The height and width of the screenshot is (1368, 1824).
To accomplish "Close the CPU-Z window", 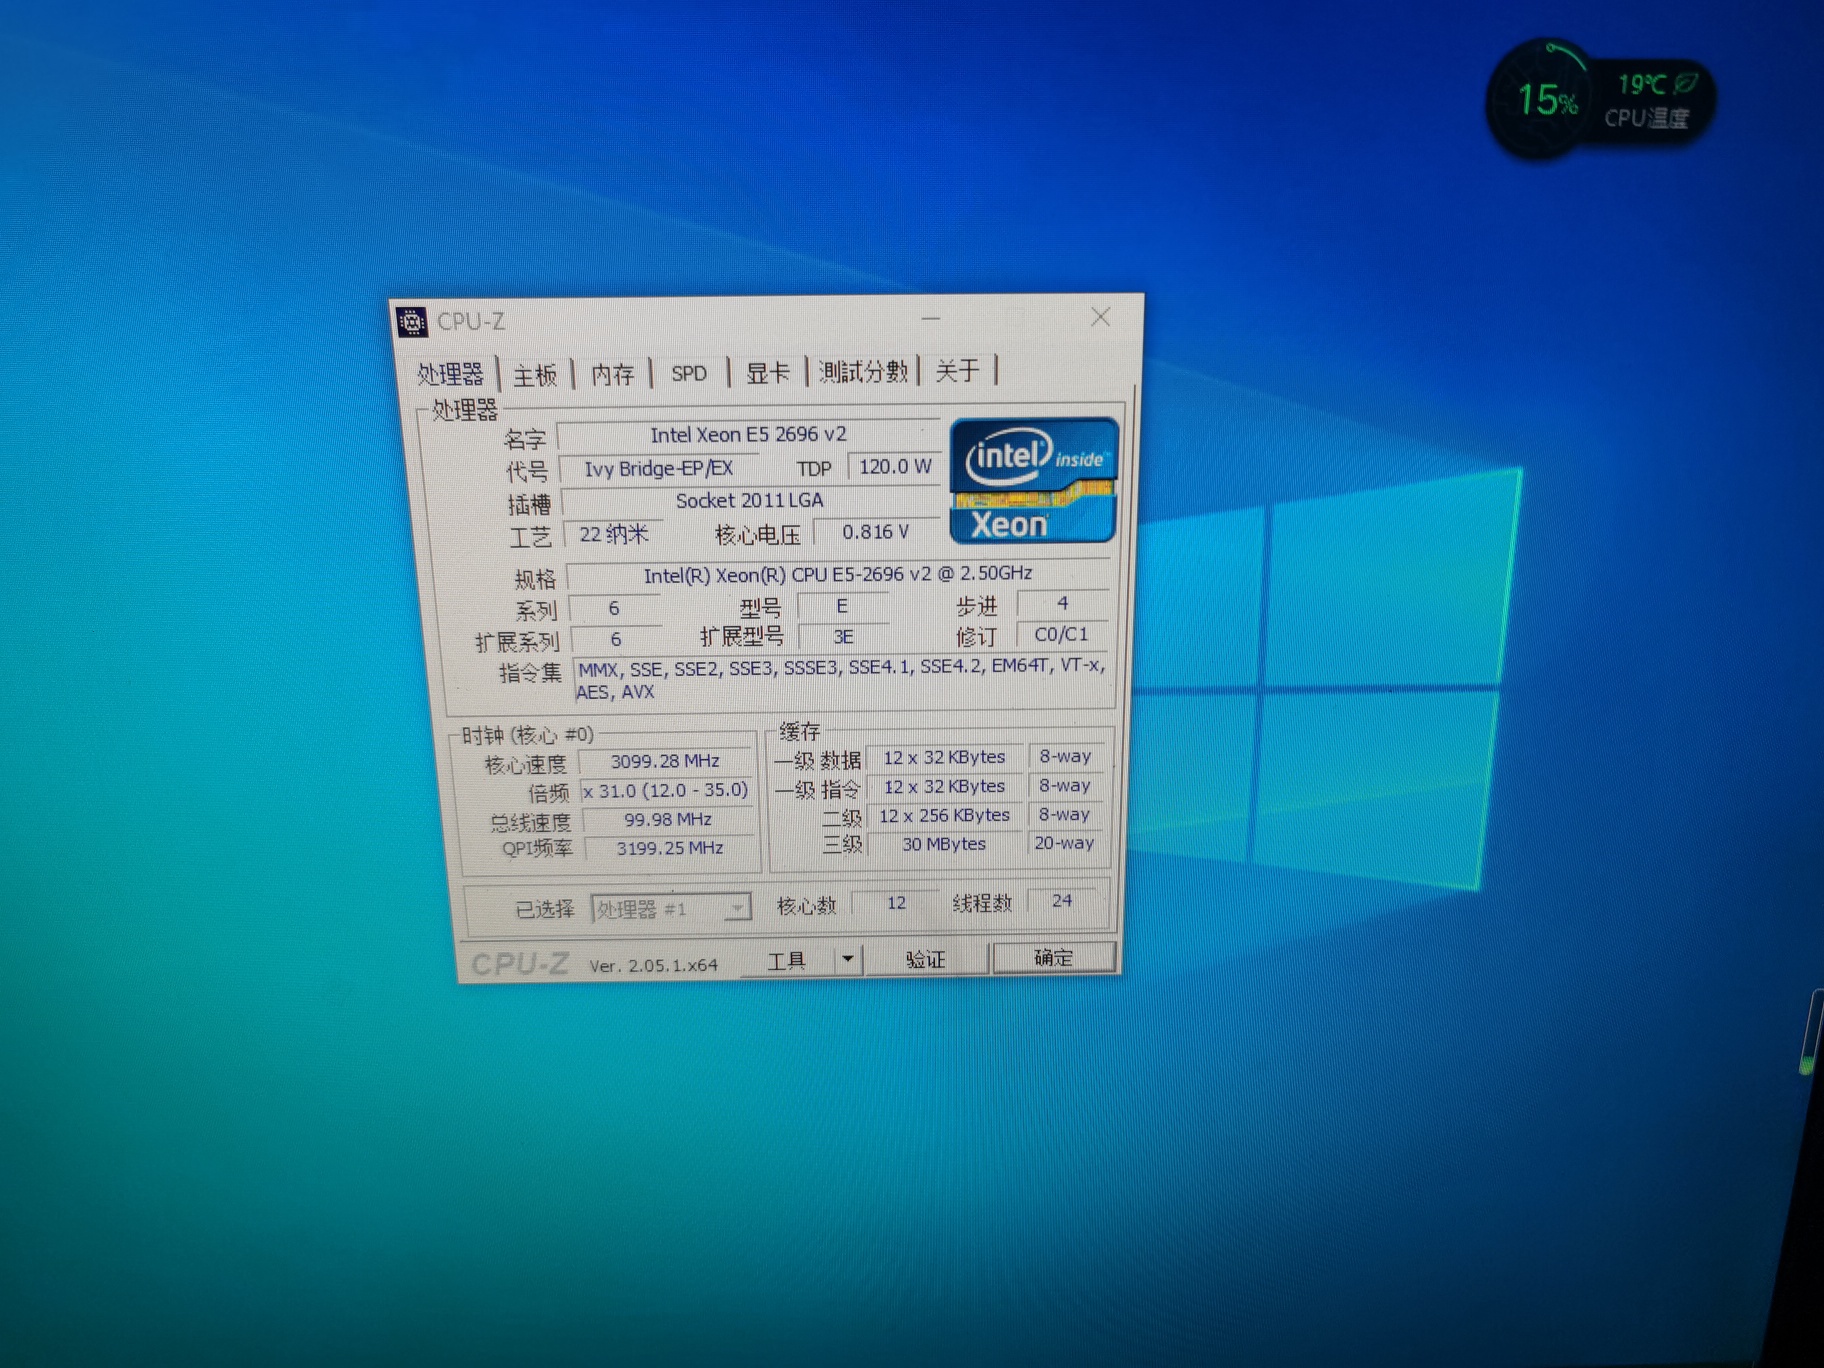I will 1100,317.
